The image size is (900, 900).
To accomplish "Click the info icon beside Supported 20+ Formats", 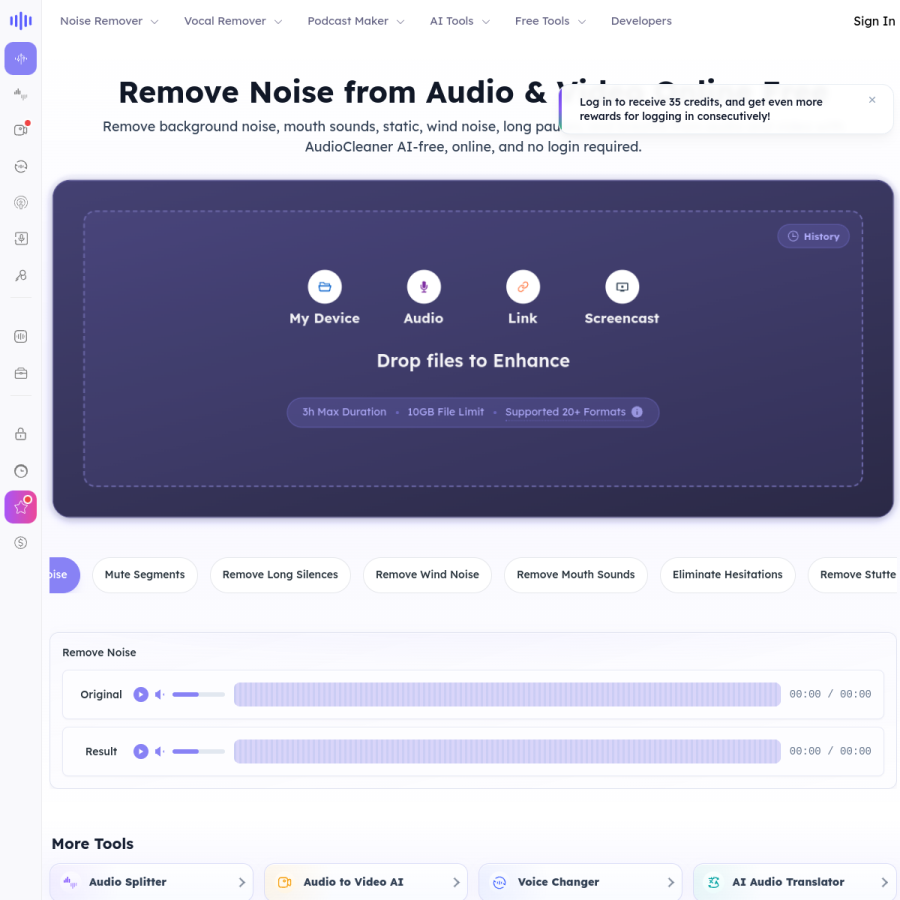I will [637, 412].
